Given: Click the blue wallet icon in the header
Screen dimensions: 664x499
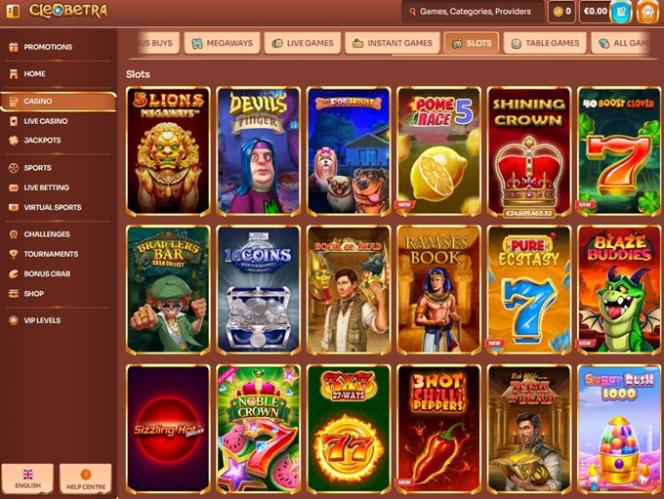Looking at the screenshot, I should [621, 12].
